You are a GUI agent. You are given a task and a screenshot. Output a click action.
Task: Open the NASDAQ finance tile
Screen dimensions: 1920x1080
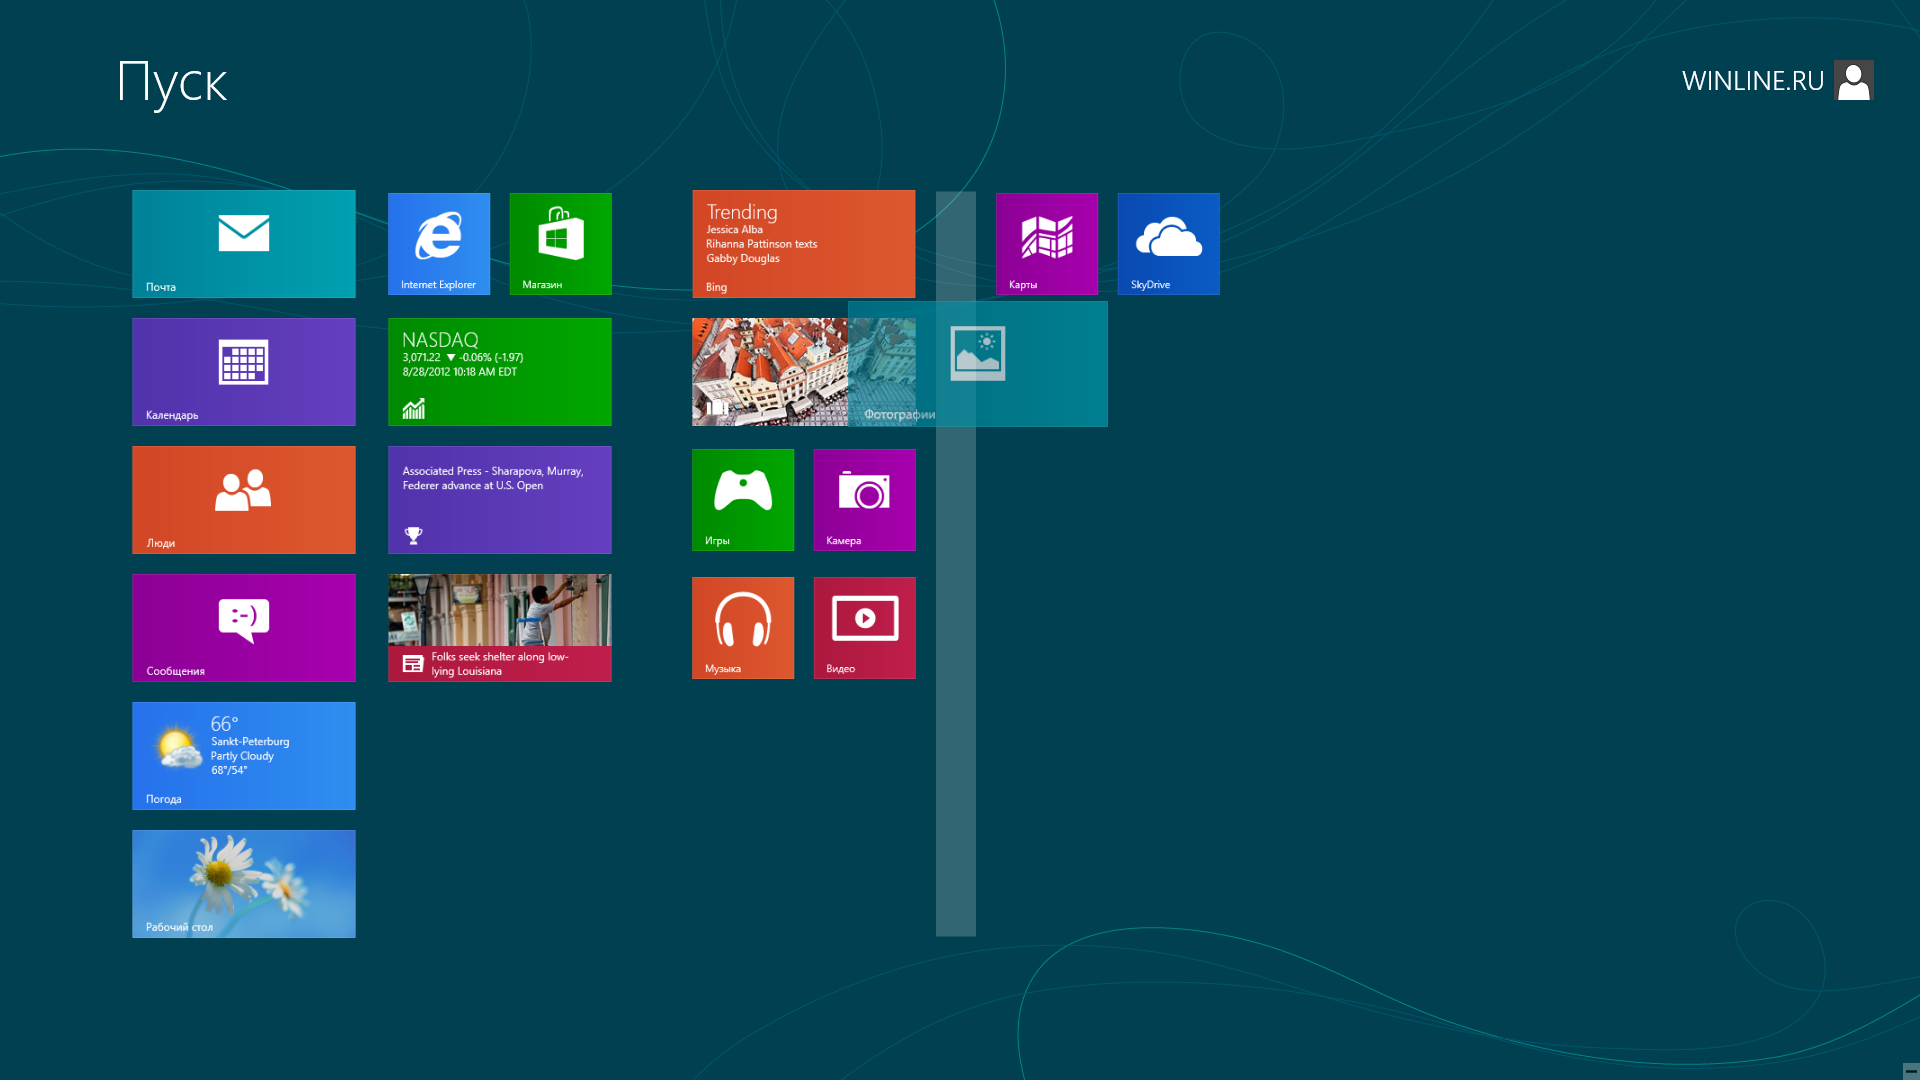[x=499, y=371]
